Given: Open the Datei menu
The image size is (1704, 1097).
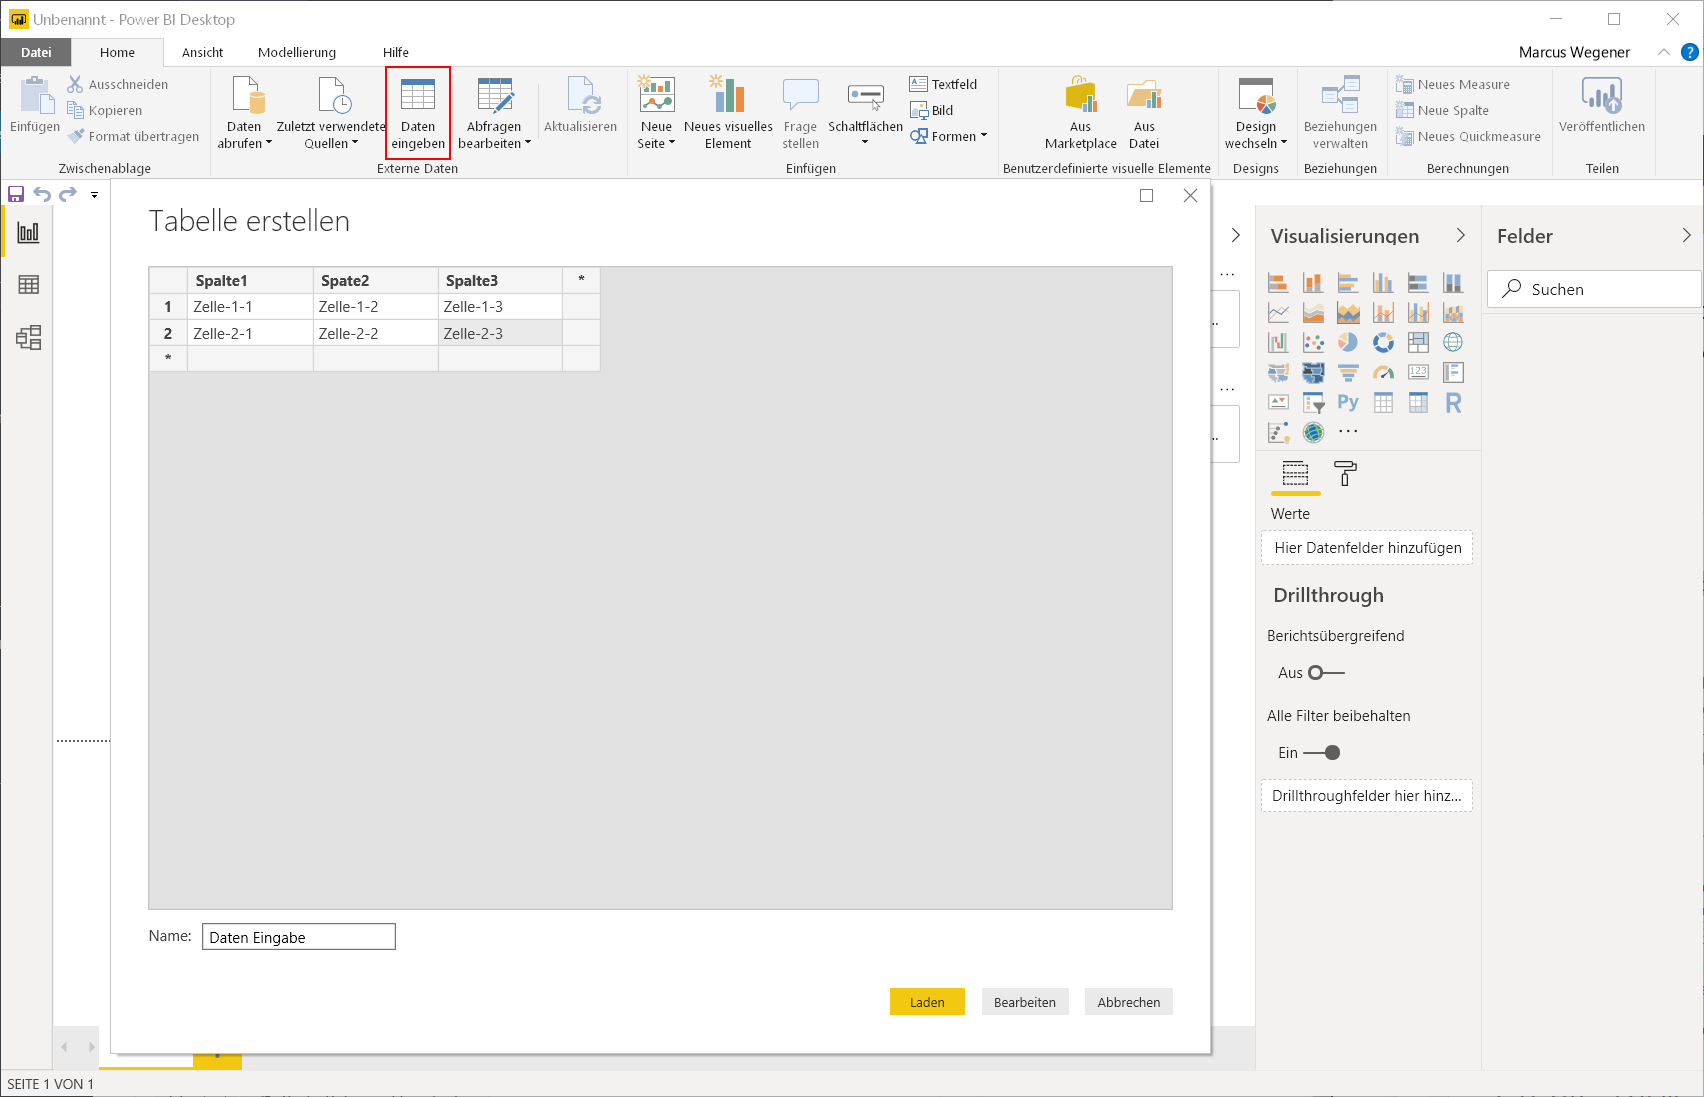Looking at the screenshot, I should (36, 52).
